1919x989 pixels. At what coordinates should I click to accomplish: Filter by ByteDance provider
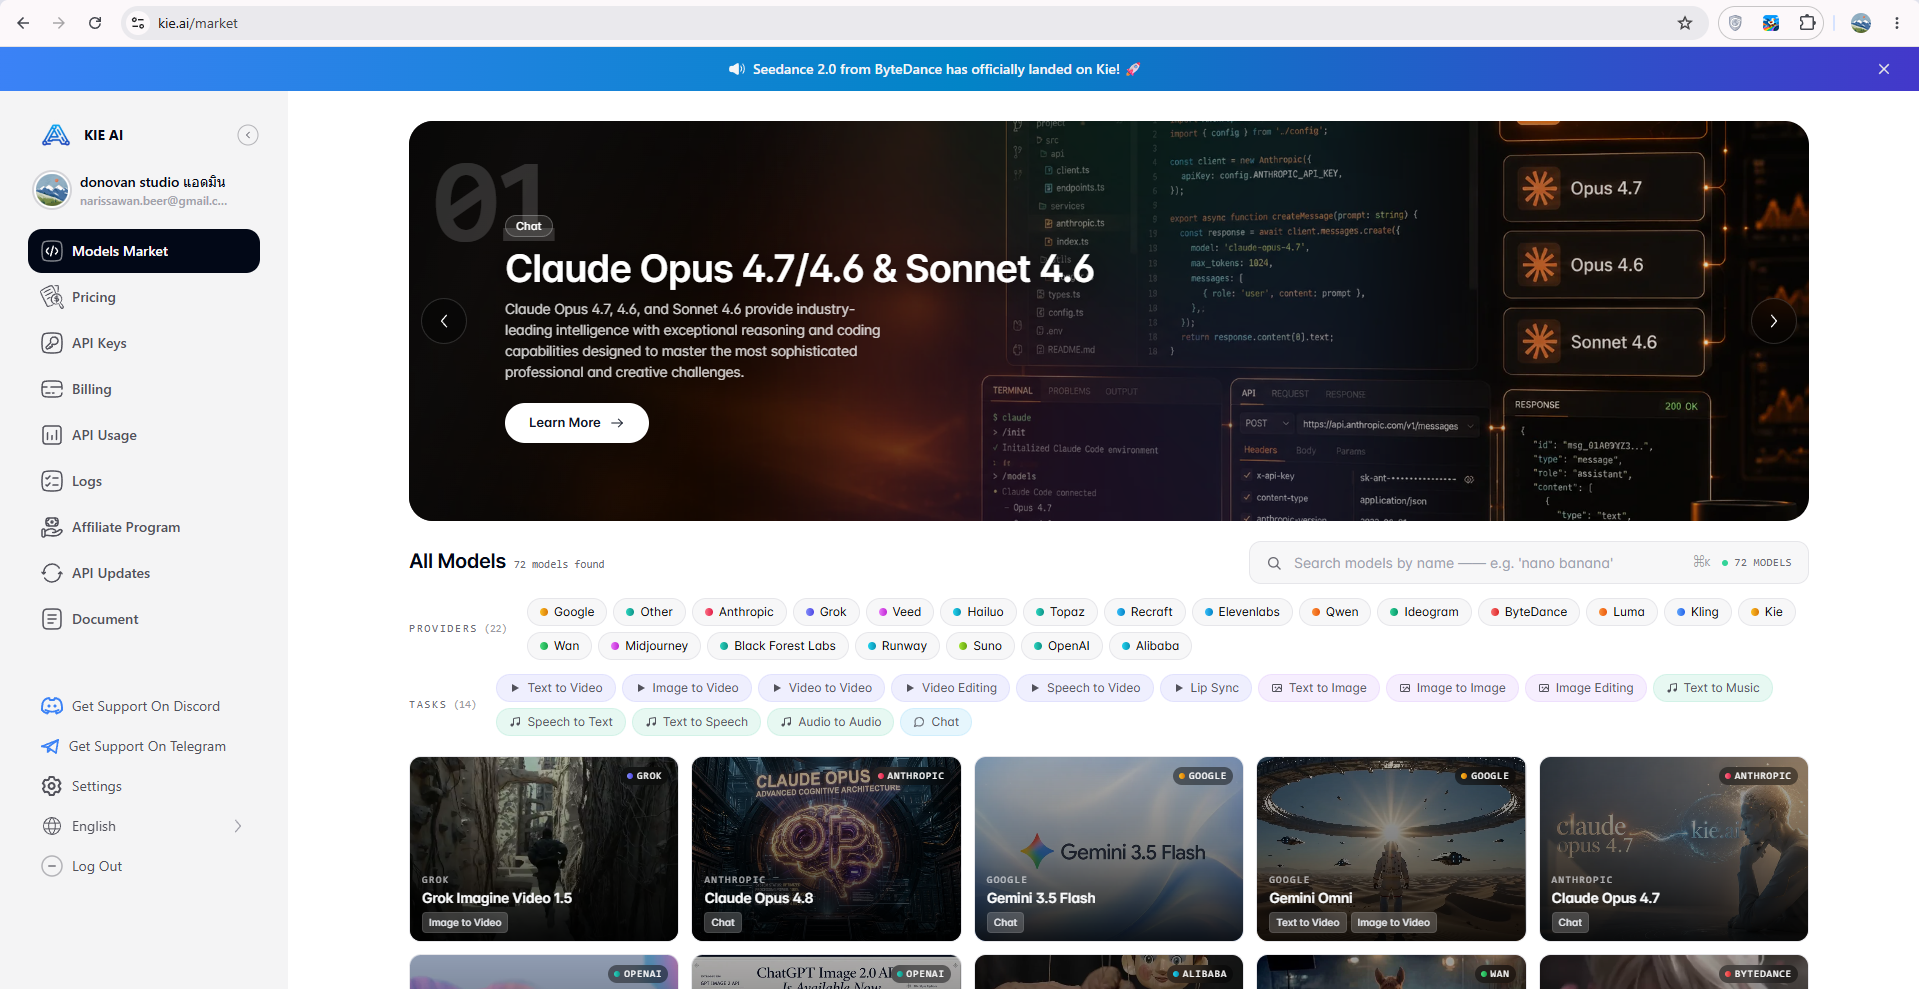point(1529,612)
